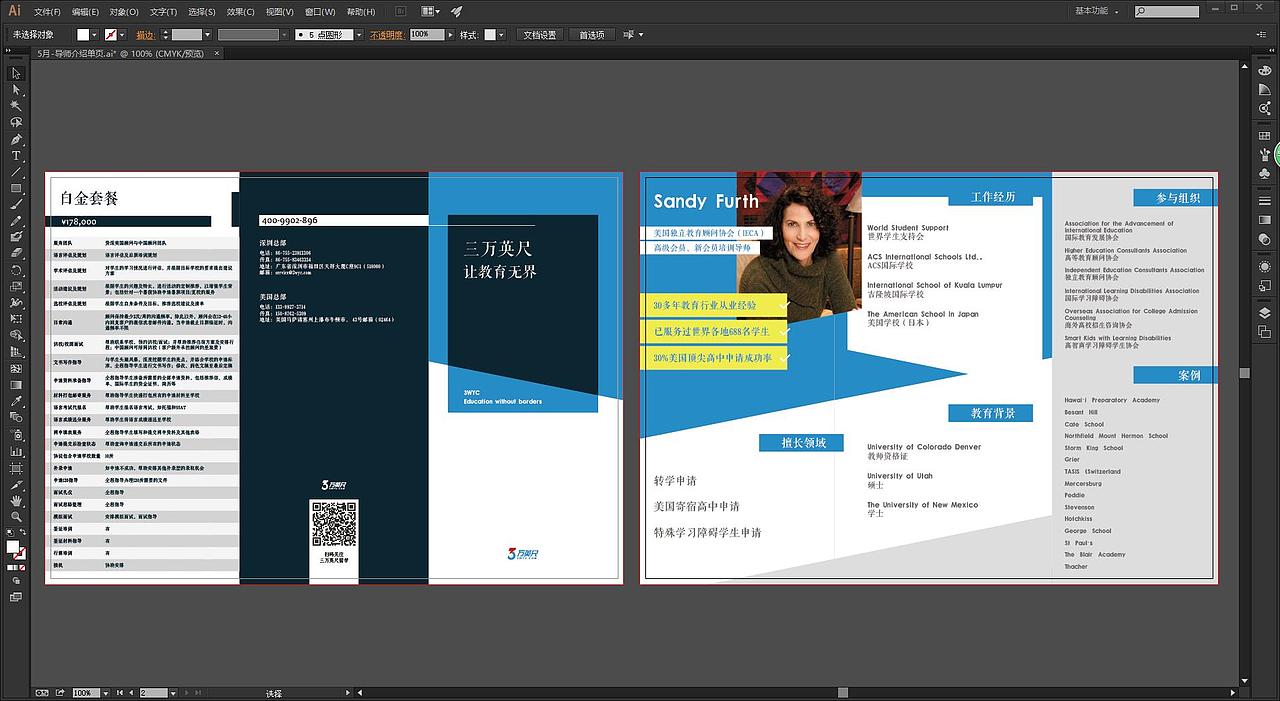
Task: Launch Bridge from the menu bar icon
Action: point(400,11)
